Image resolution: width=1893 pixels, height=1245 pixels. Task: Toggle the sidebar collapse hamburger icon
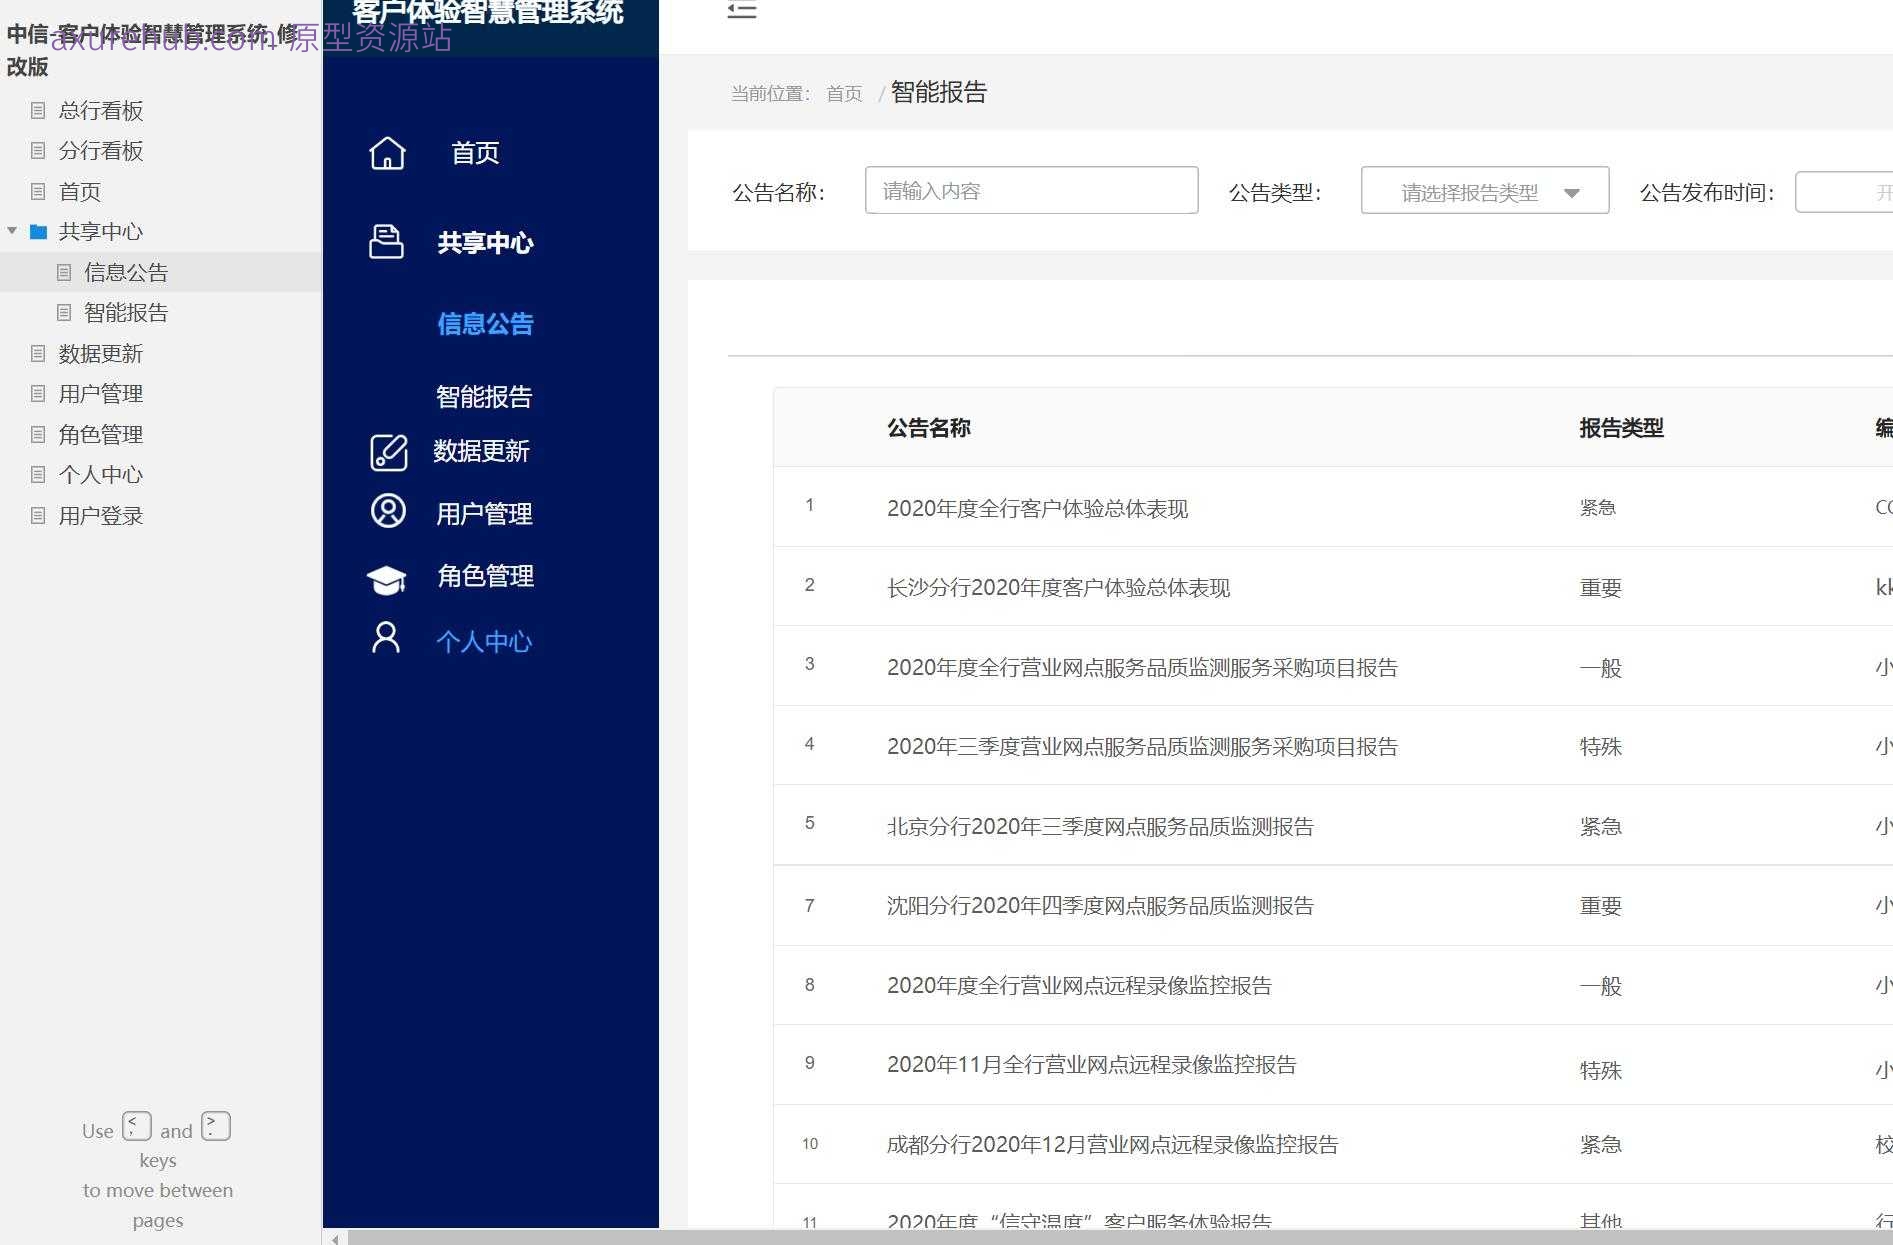click(x=741, y=10)
